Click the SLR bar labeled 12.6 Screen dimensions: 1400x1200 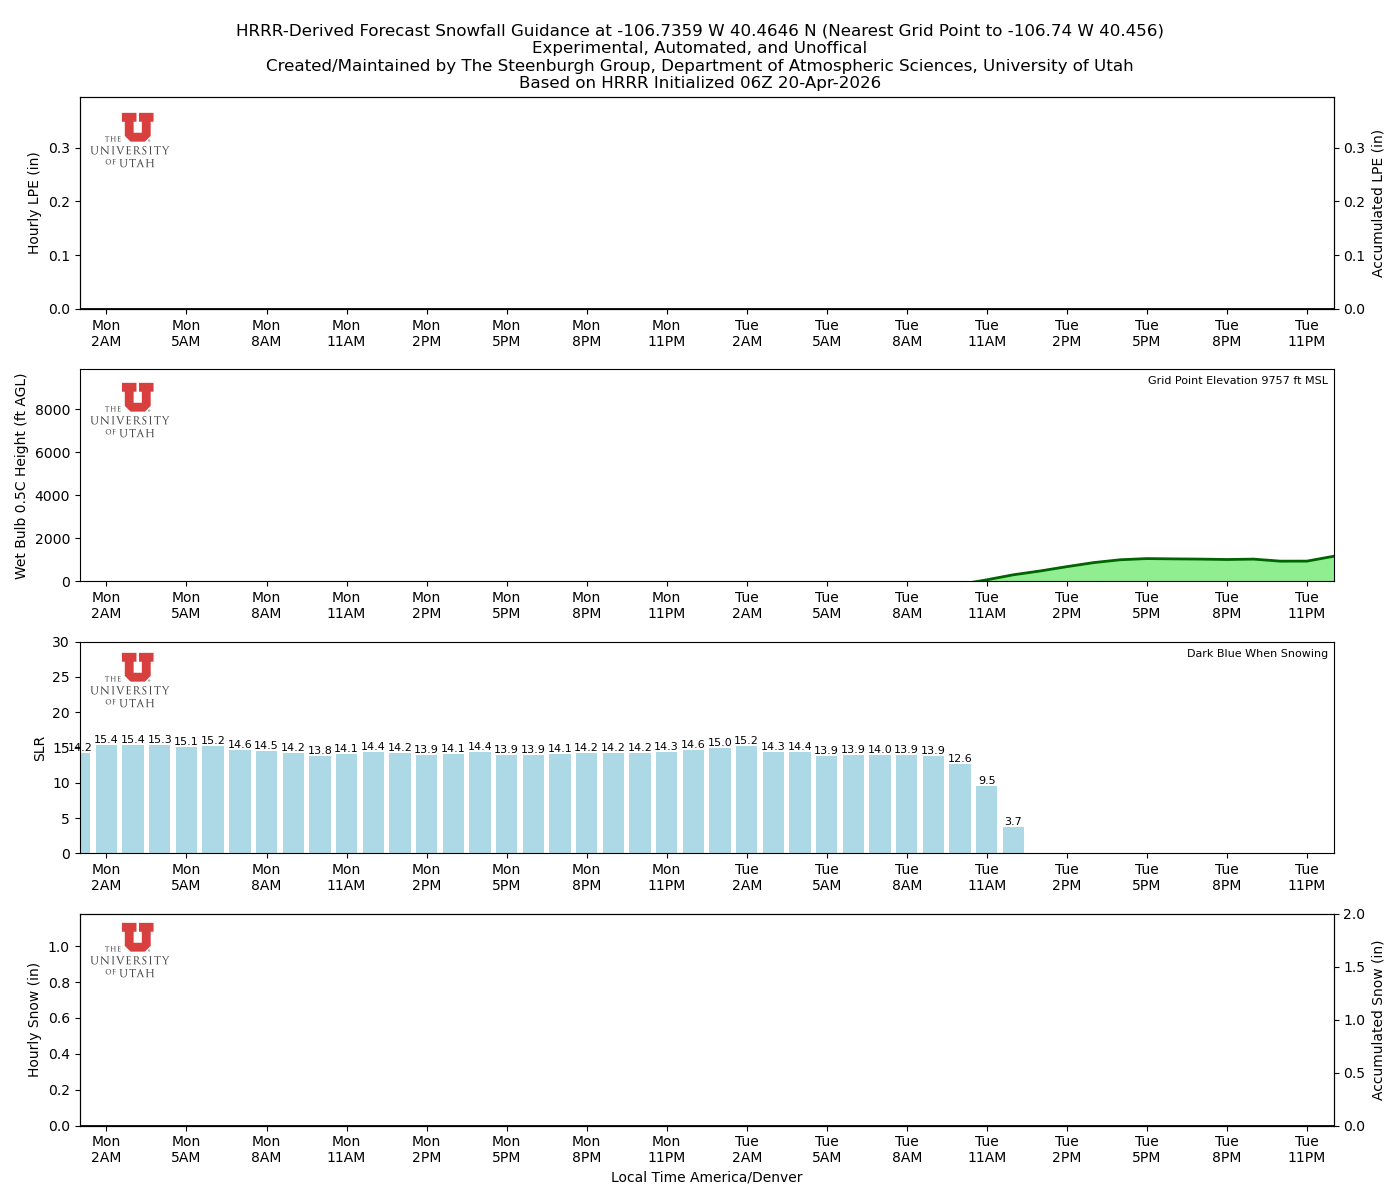click(x=960, y=809)
